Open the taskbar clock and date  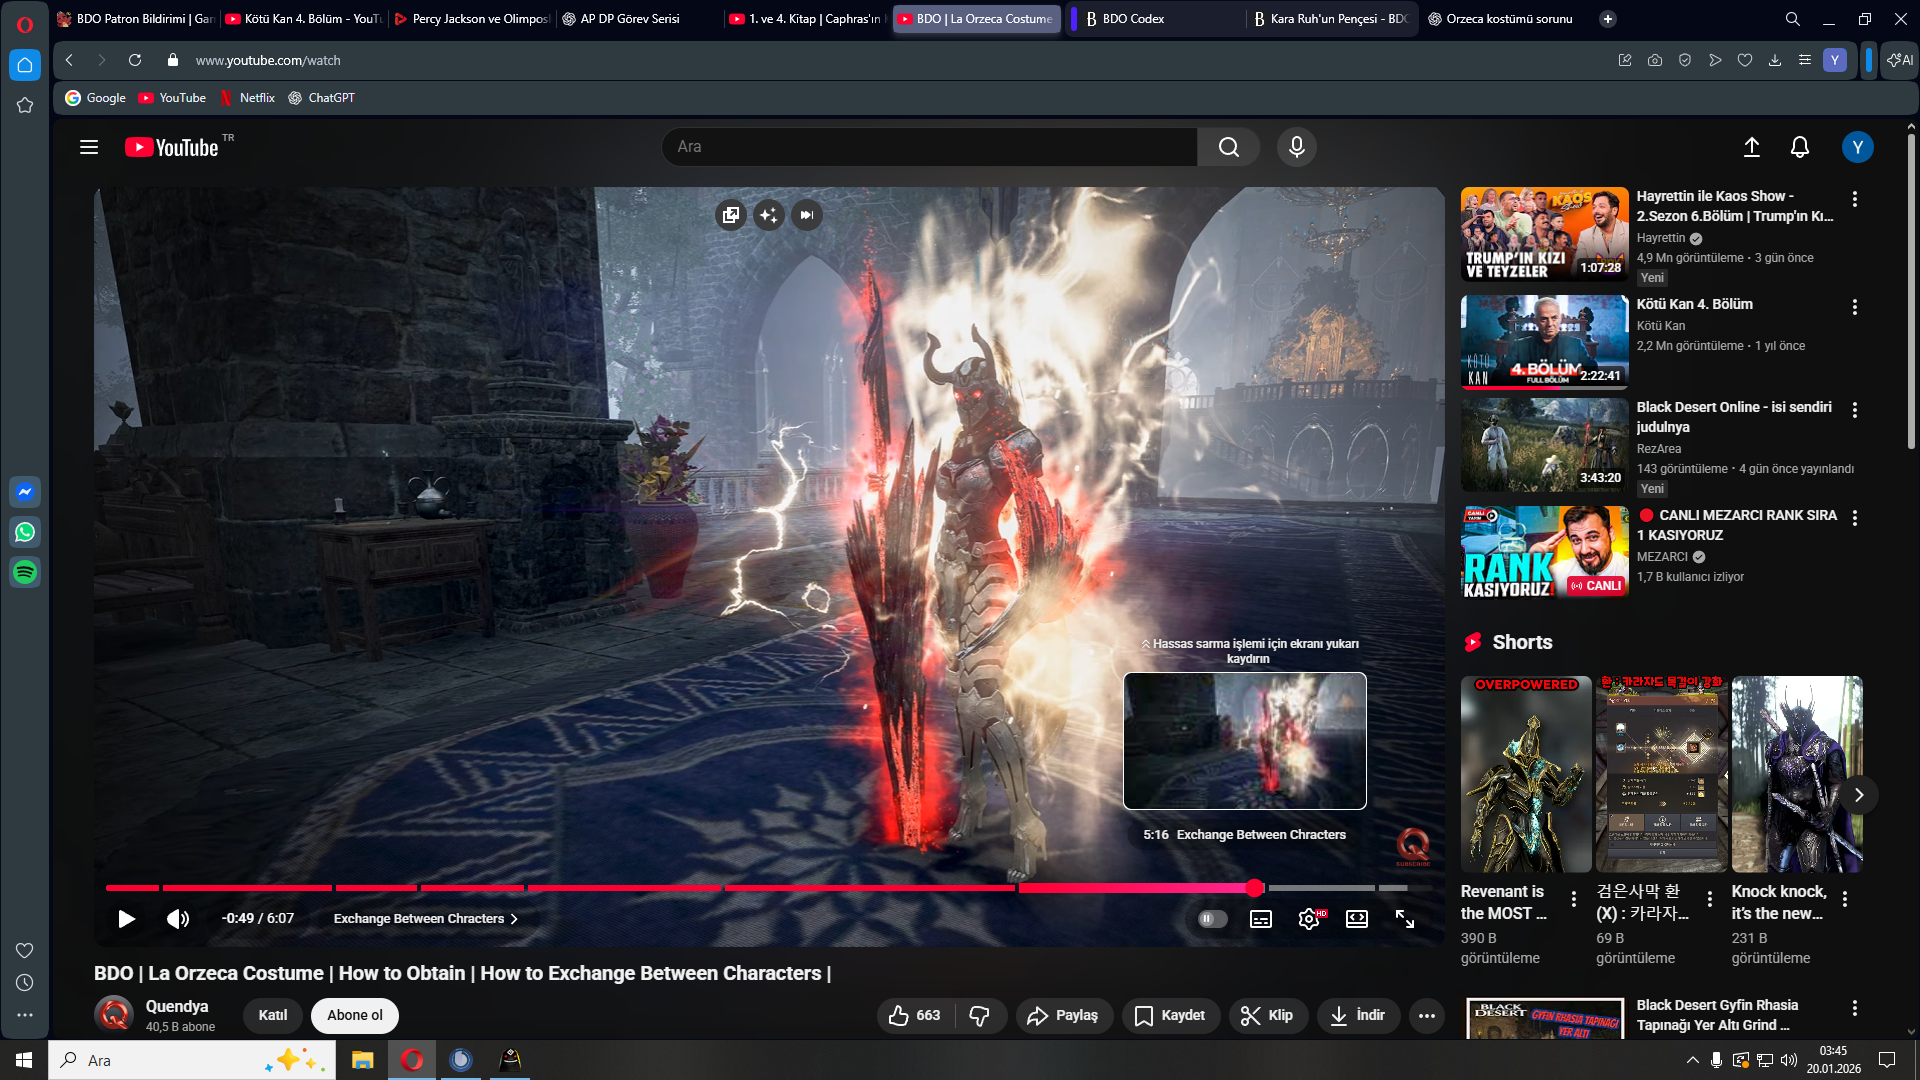click(x=1833, y=1060)
